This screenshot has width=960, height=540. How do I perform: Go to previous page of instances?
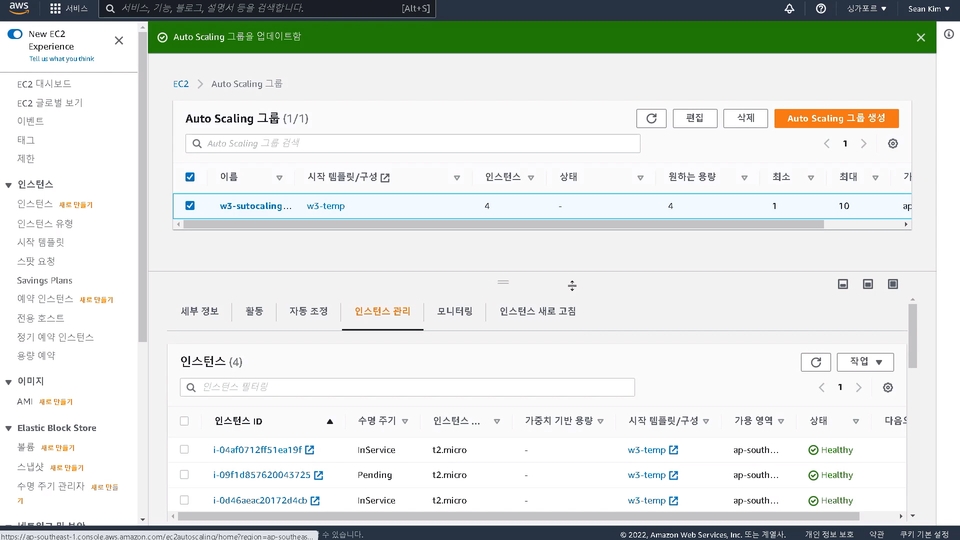822,388
